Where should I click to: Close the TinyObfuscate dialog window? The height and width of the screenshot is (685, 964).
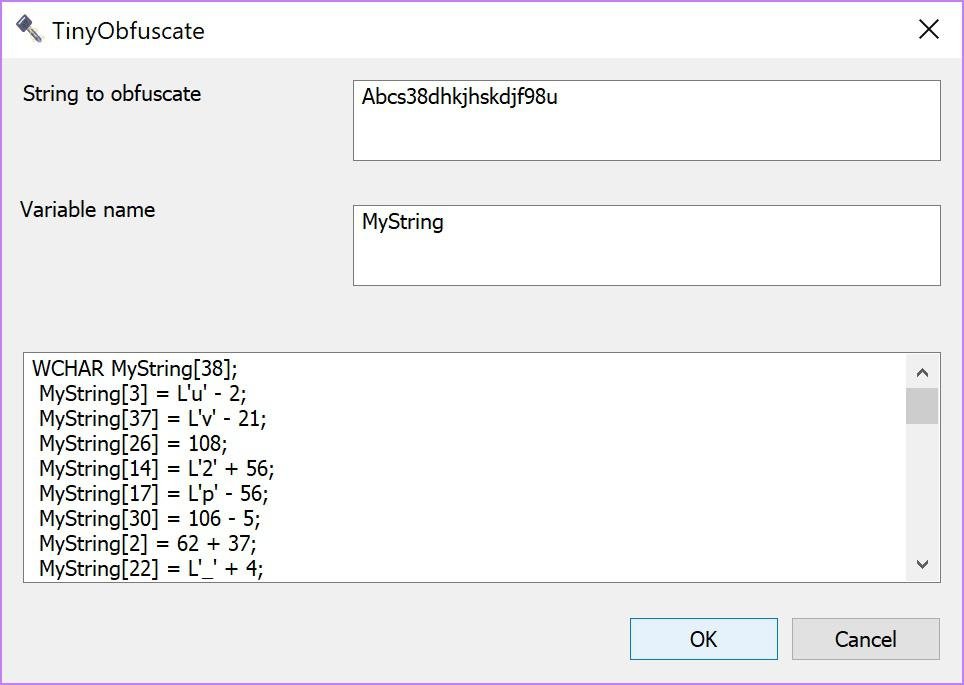point(928,30)
